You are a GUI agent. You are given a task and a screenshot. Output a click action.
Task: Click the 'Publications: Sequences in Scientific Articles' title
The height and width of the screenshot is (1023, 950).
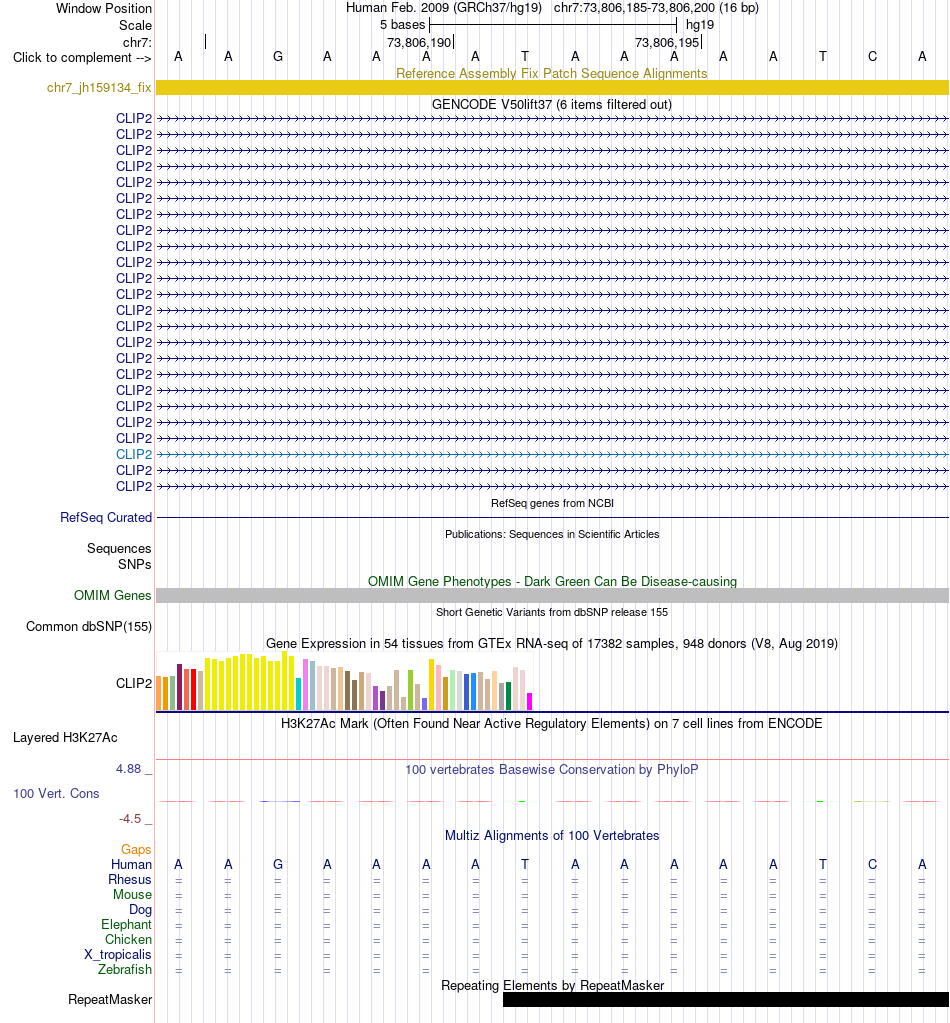pos(552,534)
